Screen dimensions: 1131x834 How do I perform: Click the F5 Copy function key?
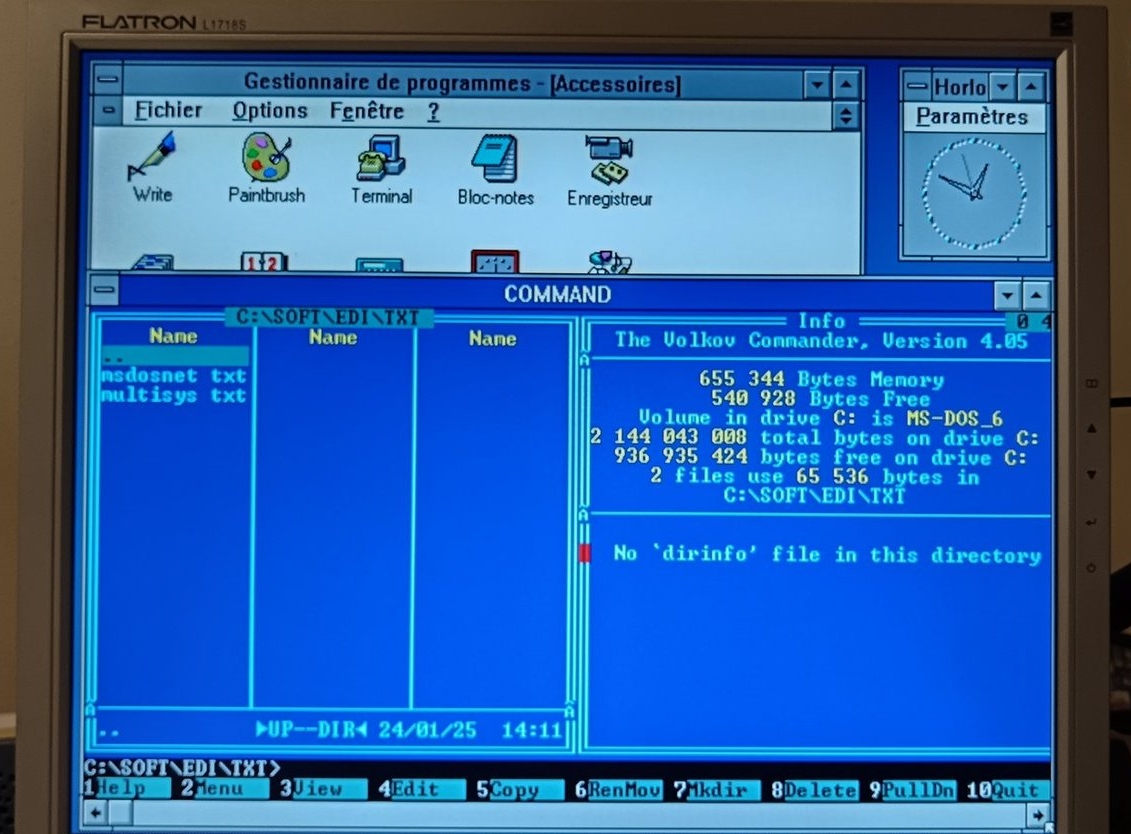tap(519, 790)
